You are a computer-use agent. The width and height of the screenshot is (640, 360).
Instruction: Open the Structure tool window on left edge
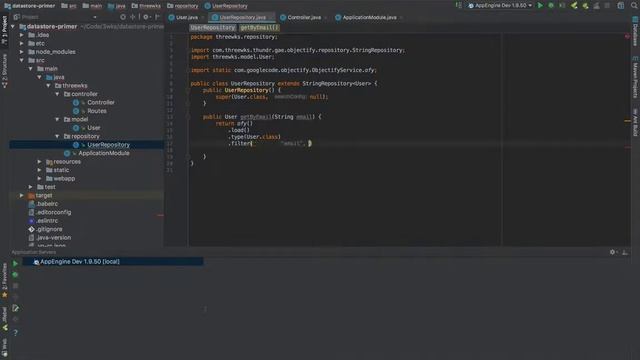click(x=4, y=71)
